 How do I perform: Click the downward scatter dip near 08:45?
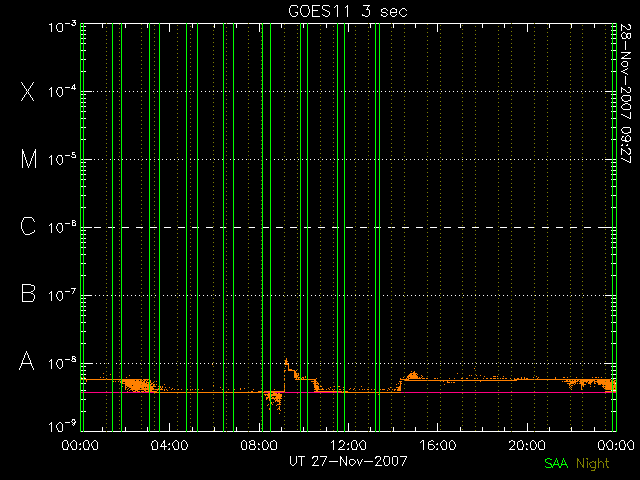click(x=274, y=401)
